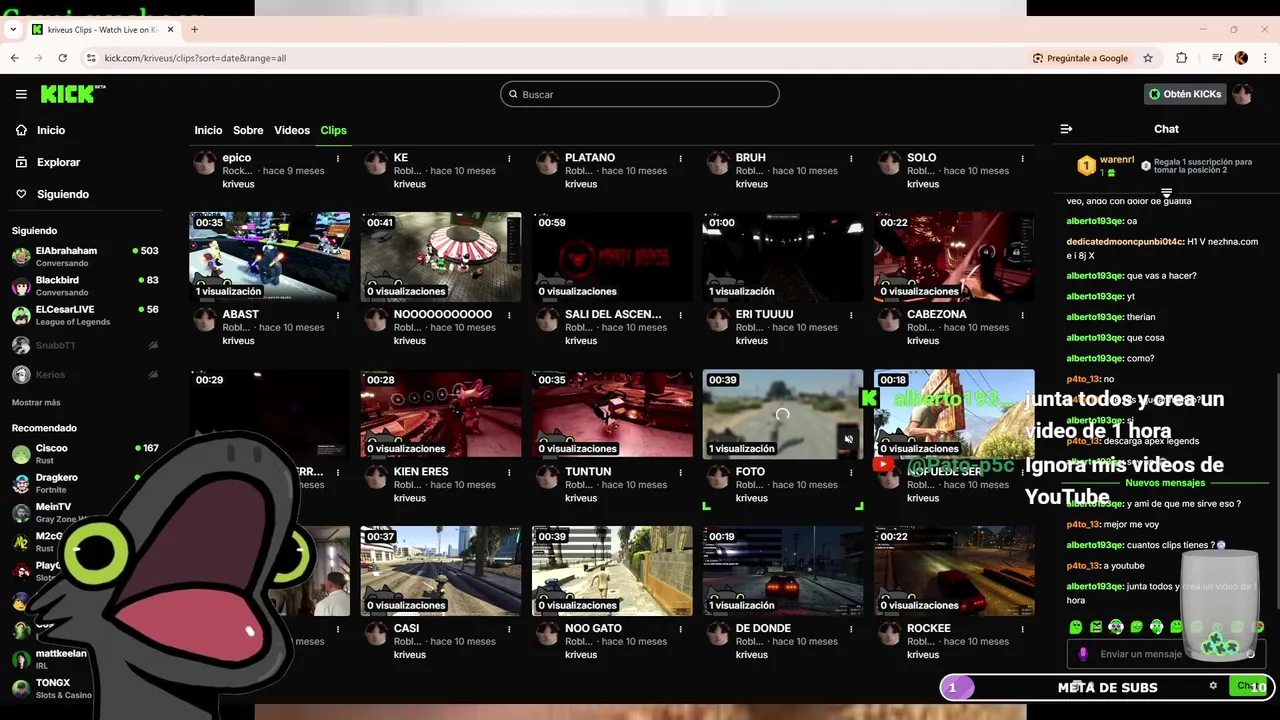Open options menu for the PLATANO clip

(x=680, y=158)
